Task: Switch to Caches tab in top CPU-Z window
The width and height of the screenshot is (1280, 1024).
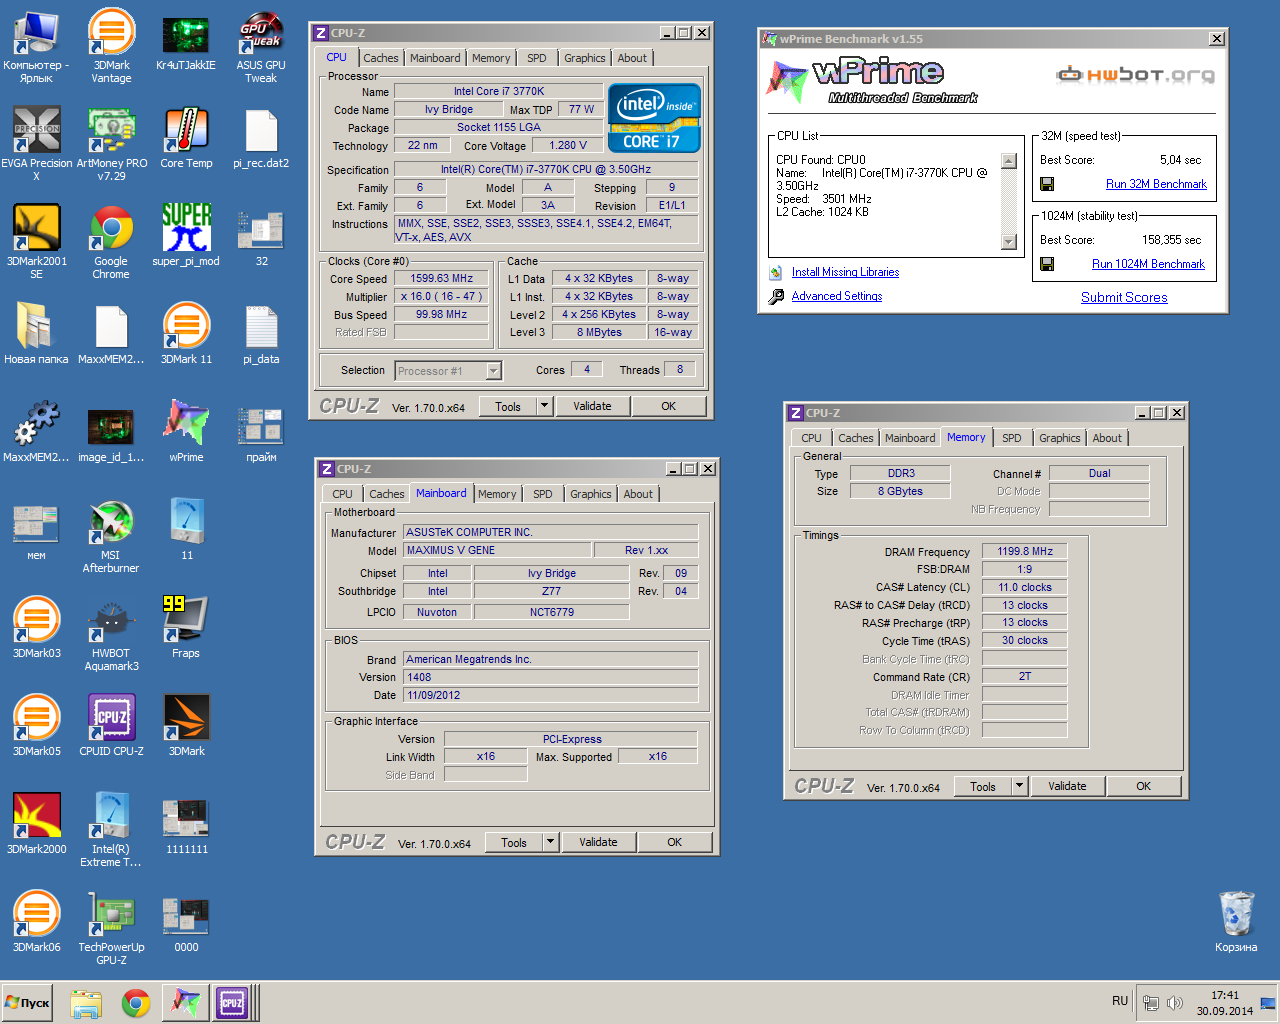Action: coord(381,58)
